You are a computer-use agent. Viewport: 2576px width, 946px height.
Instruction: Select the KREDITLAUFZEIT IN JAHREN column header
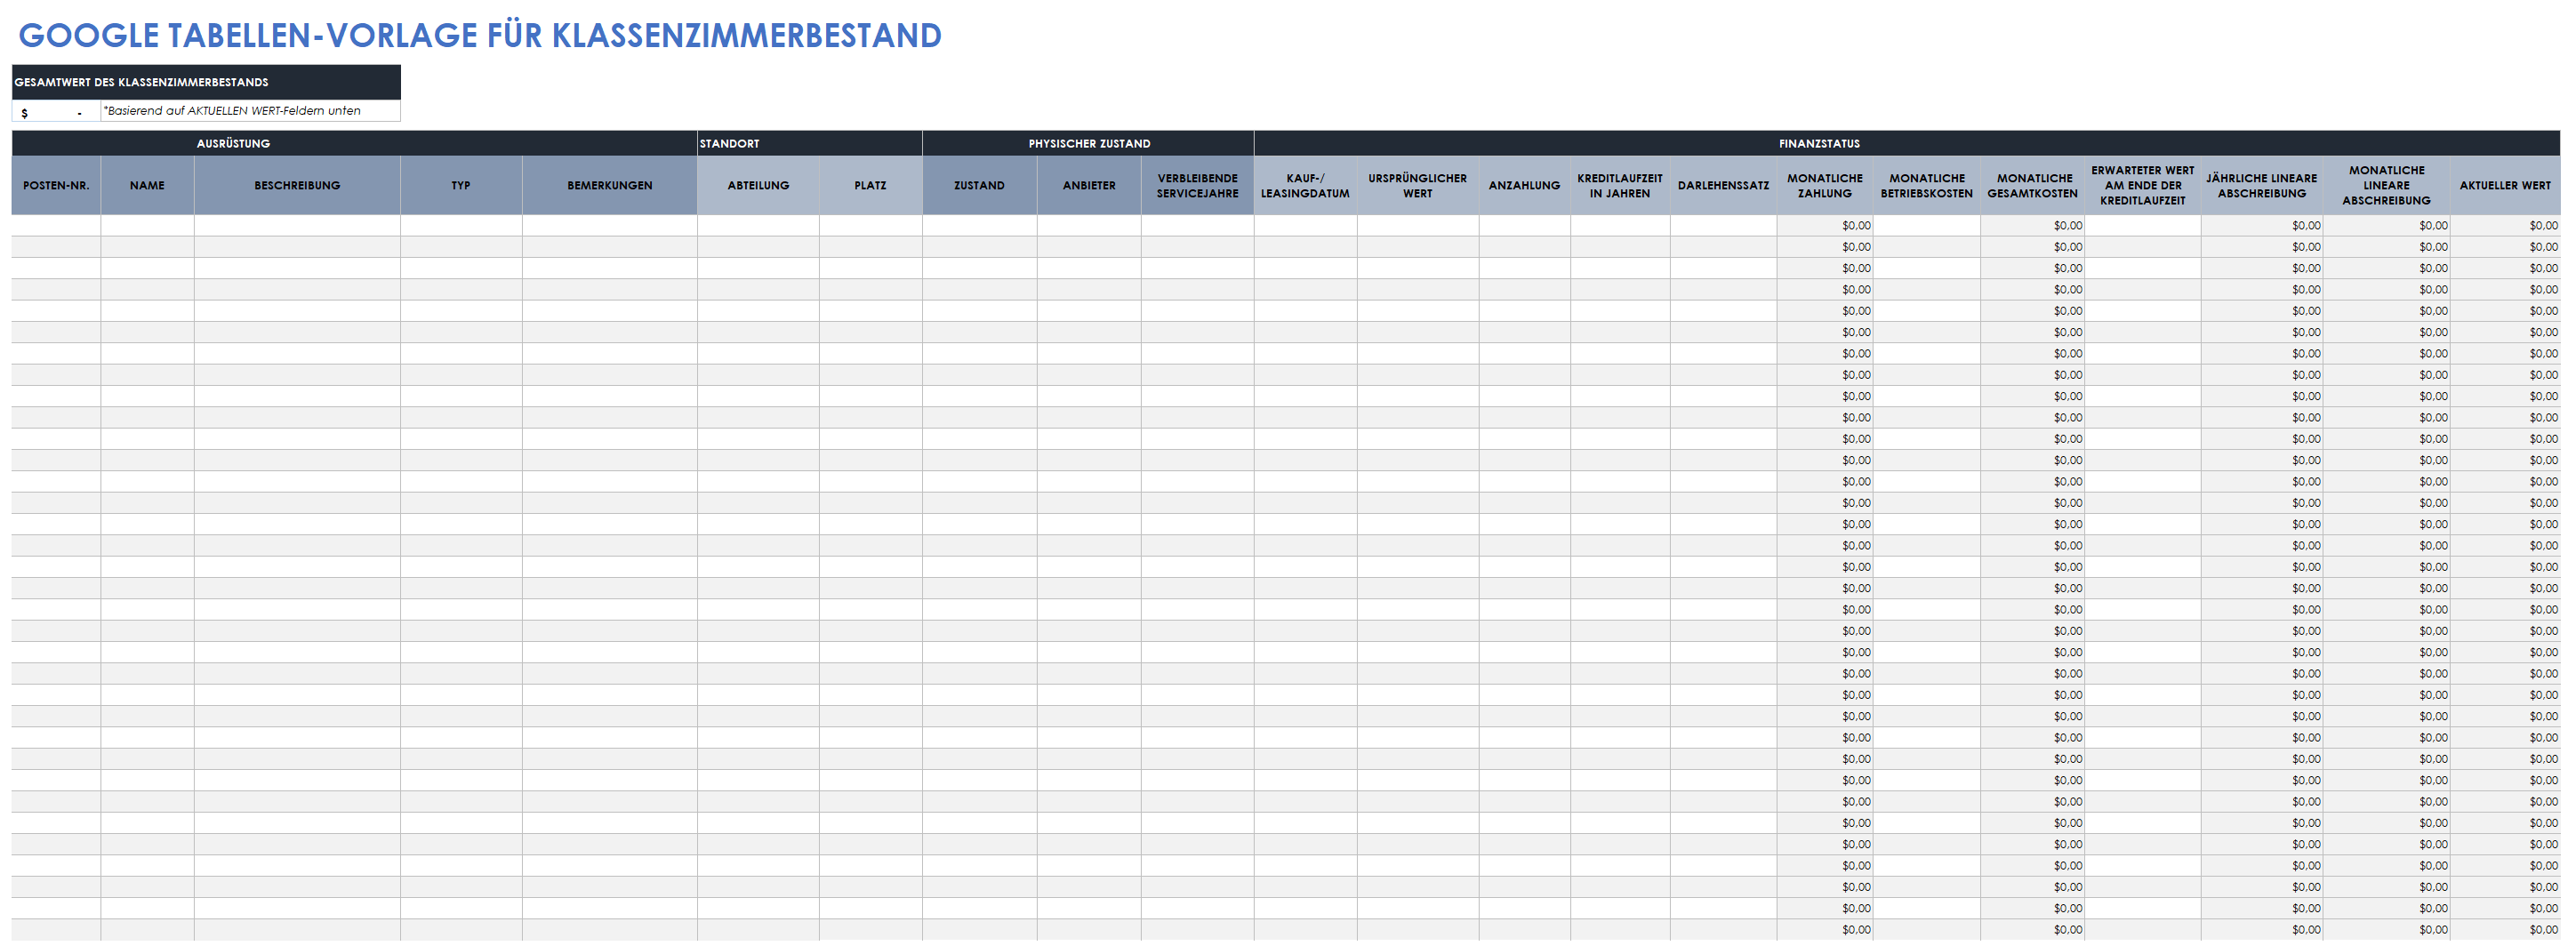pos(1620,185)
